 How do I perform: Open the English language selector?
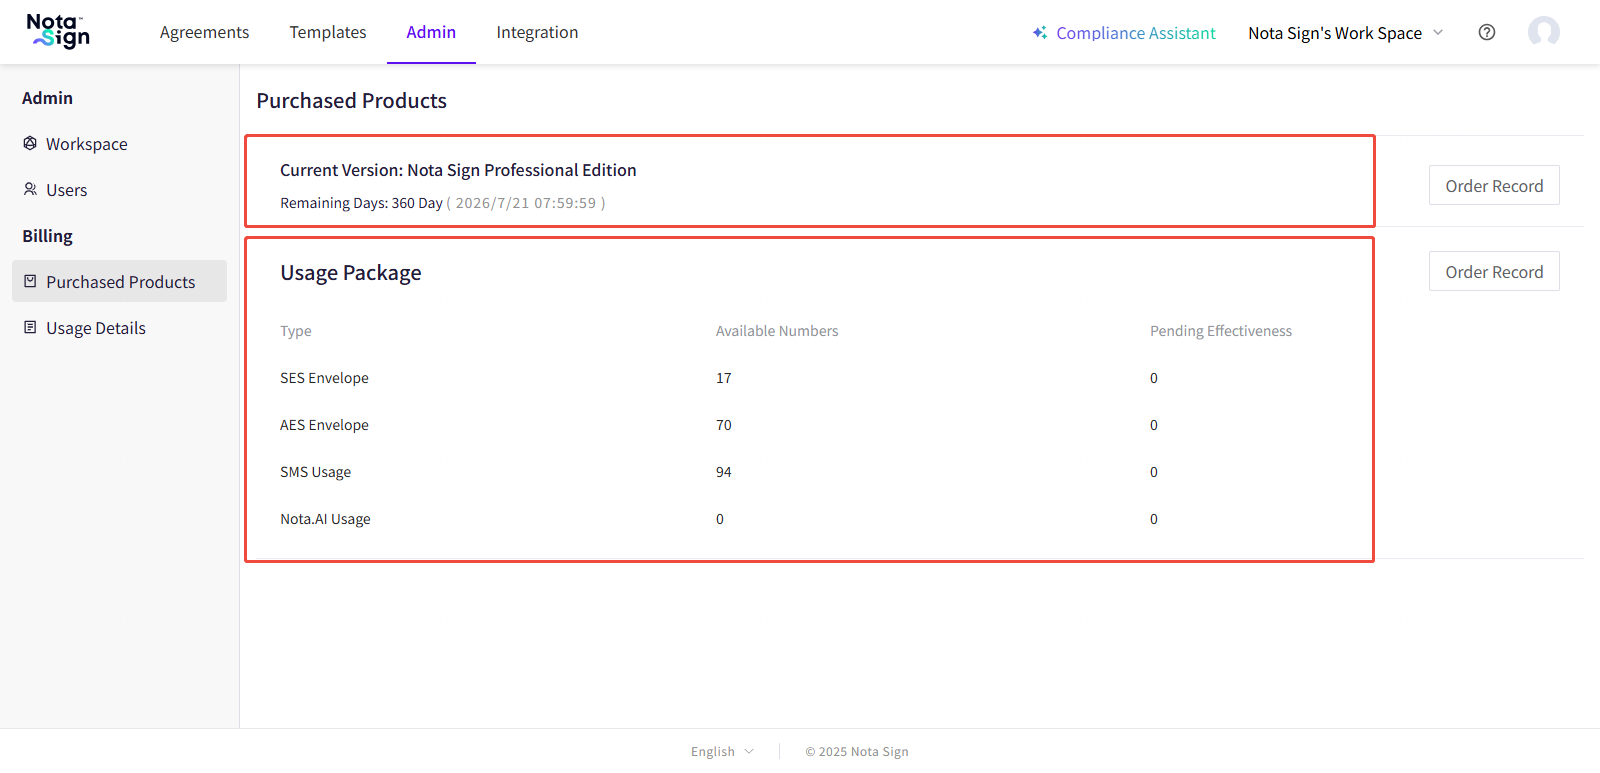click(721, 752)
